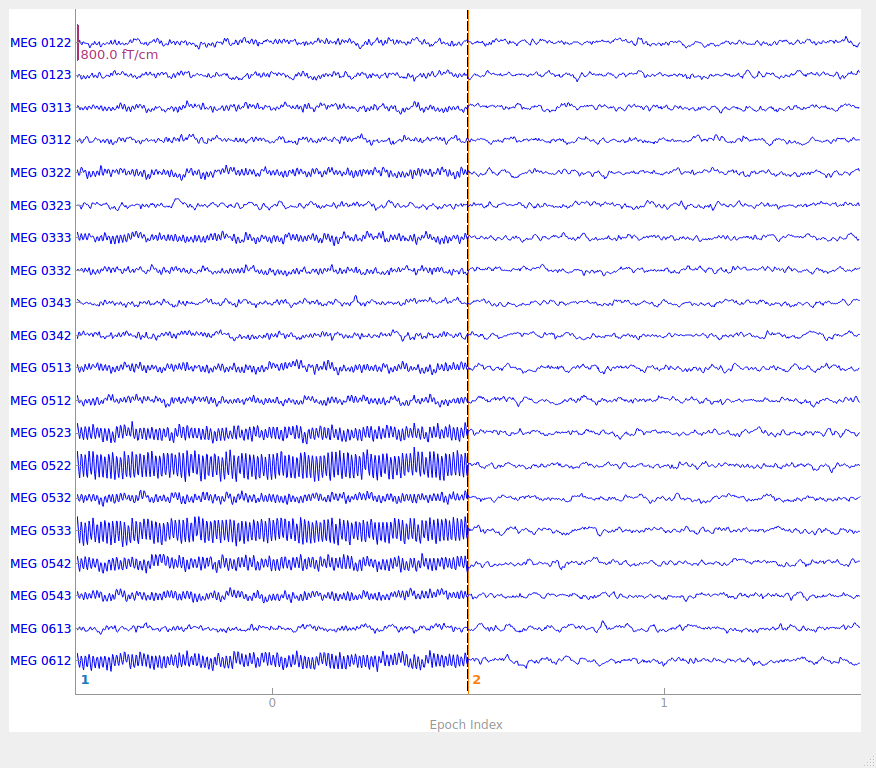Screen dimensions: 876x768
Task: Click the Epoch Index axis title
Action: tap(466, 725)
